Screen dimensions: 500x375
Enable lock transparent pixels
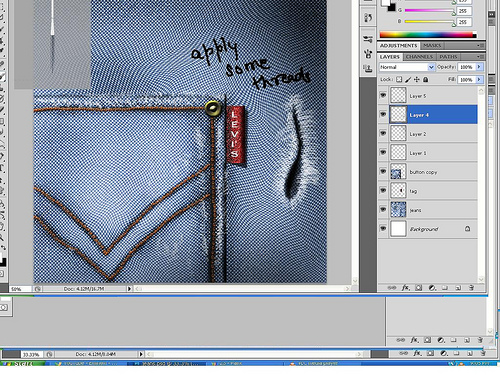coord(399,80)
